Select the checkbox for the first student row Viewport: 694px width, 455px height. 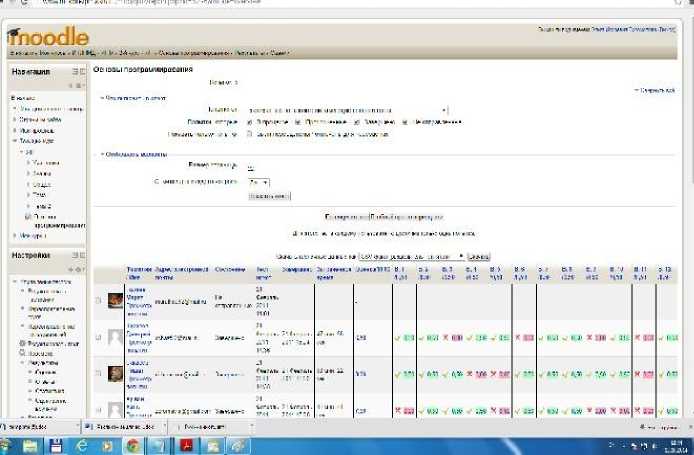coord(98,300)
